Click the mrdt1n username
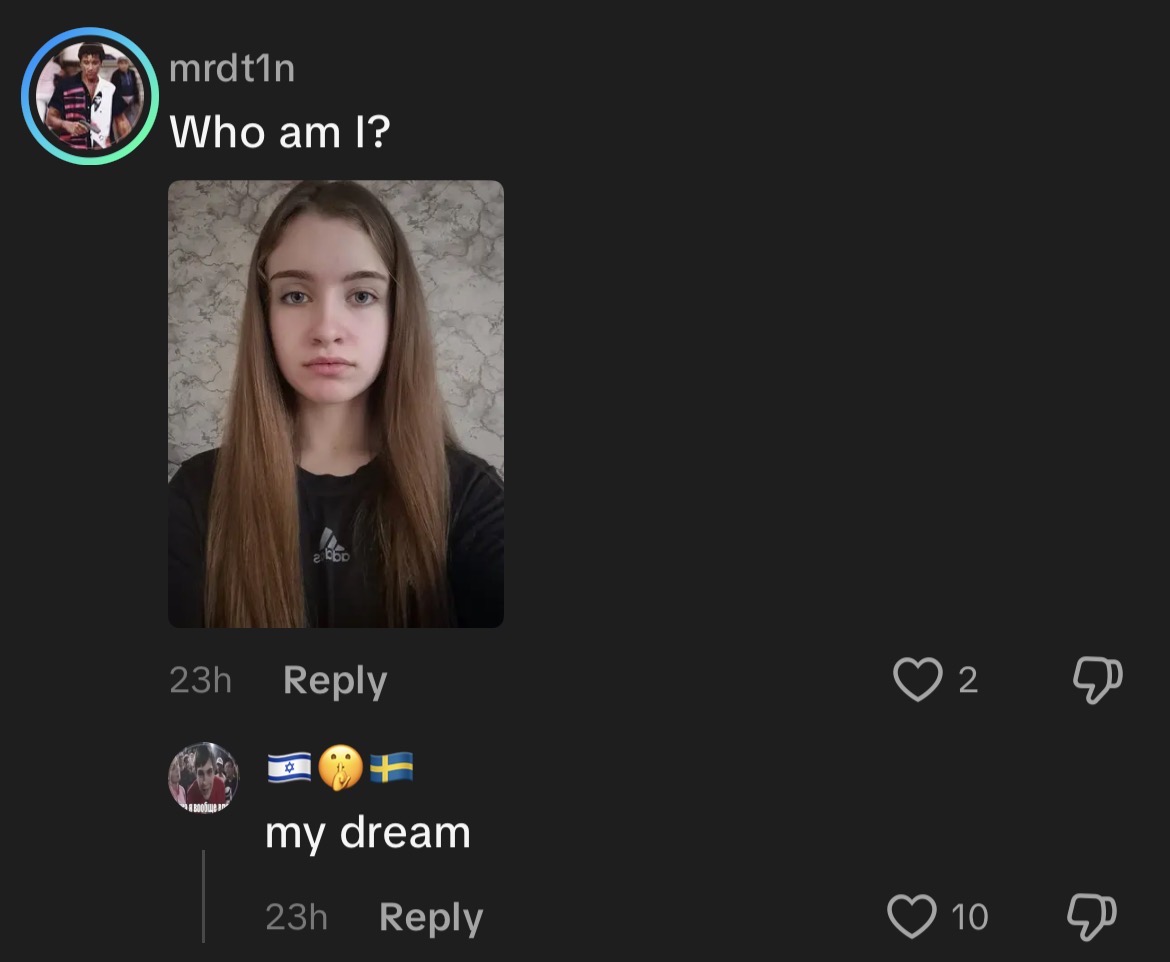The image size is (1170, 962). [232, 69]
